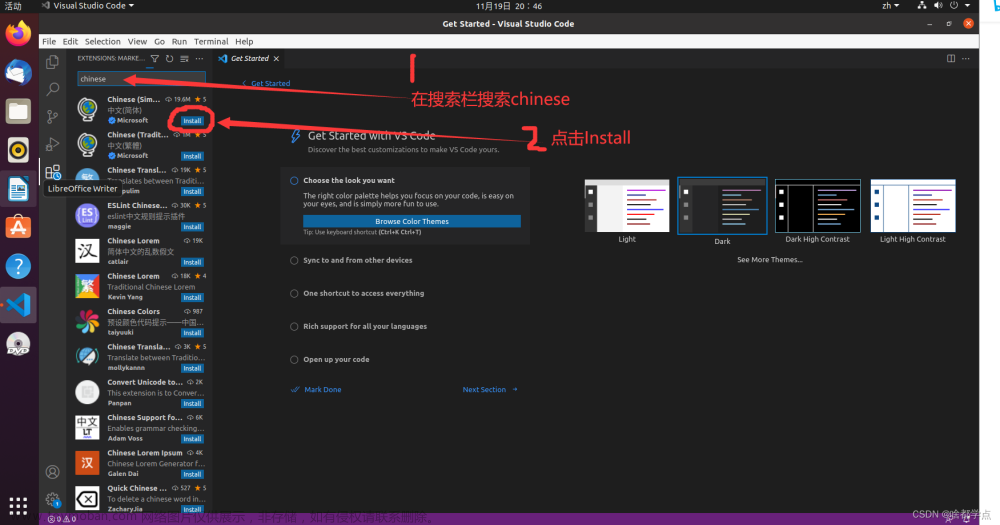Select 'Open up your code' step

336,360
